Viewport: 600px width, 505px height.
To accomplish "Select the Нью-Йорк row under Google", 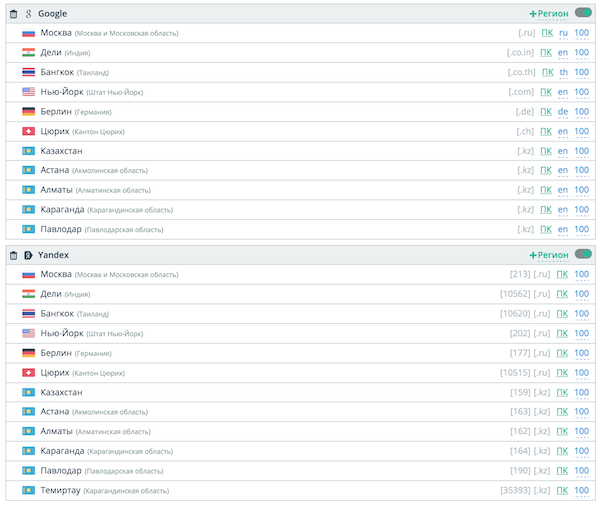I will click(300, 92).
